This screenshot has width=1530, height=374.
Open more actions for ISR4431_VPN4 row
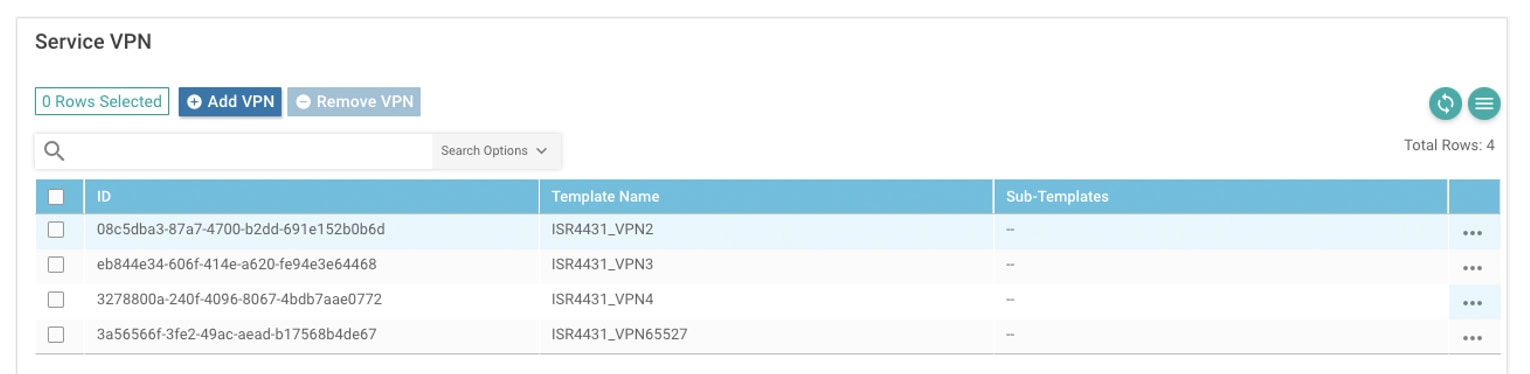coord(1472,303)
